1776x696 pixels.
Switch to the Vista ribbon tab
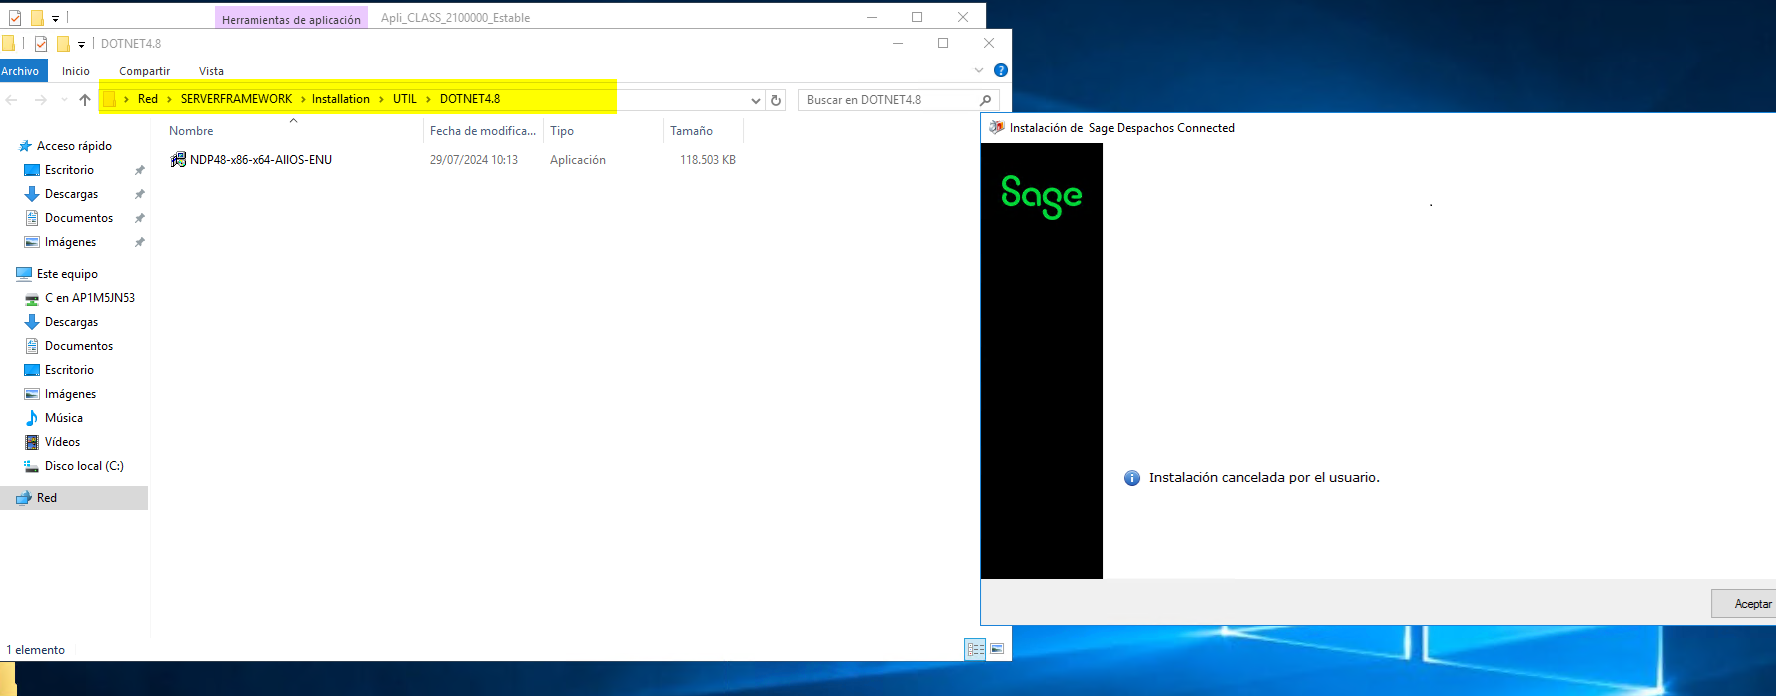(211, 71)
